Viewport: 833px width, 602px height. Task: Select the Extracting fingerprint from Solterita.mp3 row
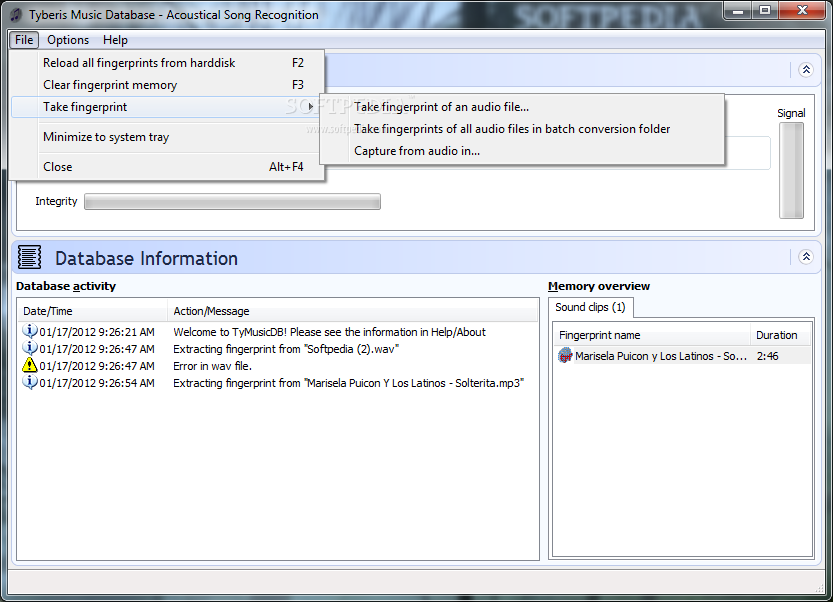279,383
